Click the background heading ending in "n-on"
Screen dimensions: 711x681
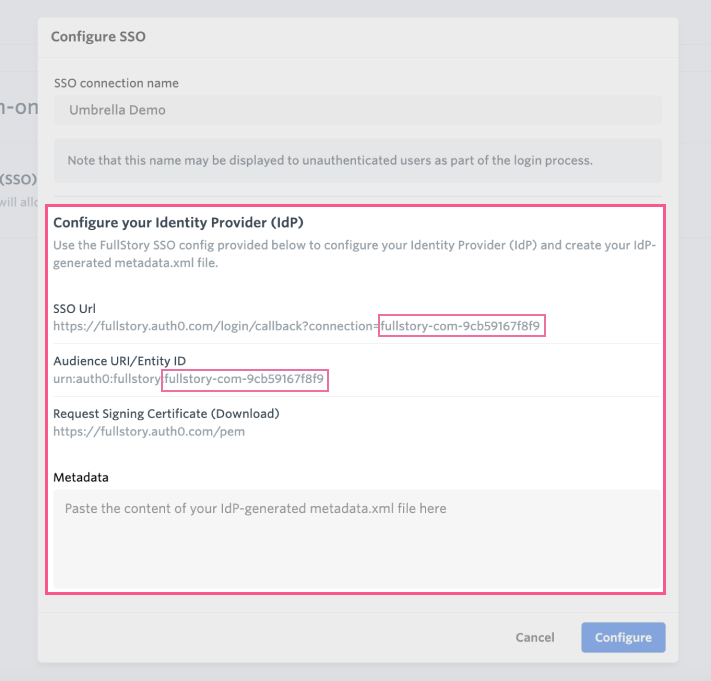pyautogui.click(x=18, y=108)
